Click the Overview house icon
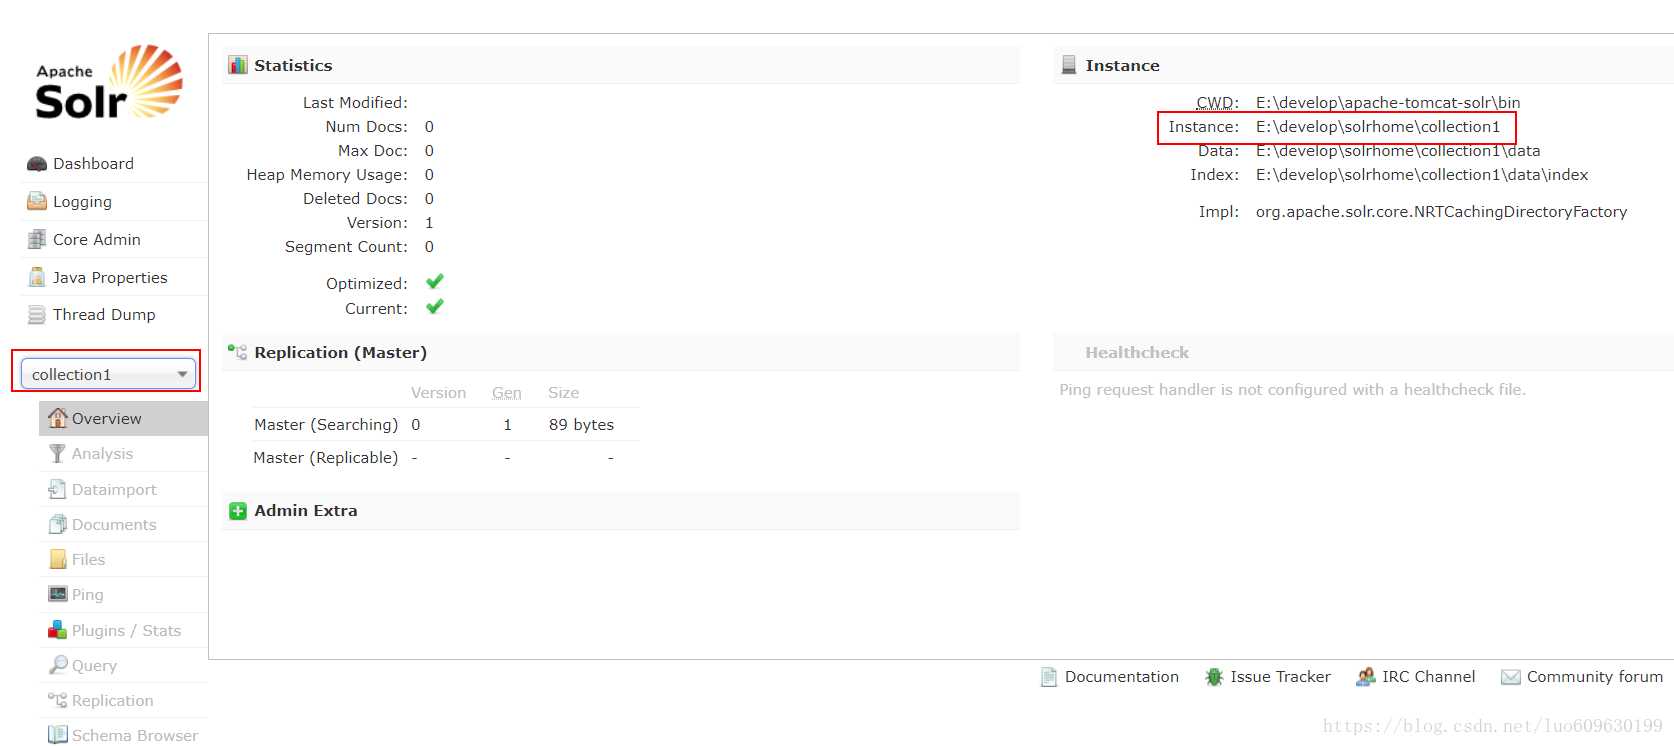This screenshot has height=746, width=1674. coord(58,418)
